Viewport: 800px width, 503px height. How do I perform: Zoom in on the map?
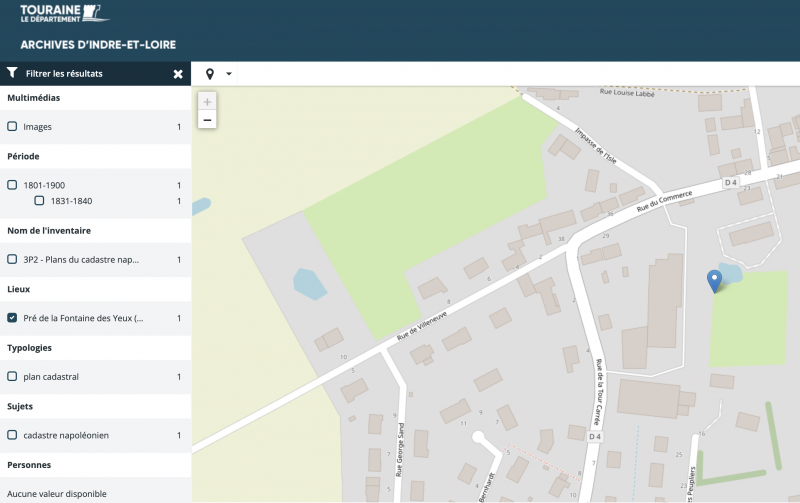207,102
